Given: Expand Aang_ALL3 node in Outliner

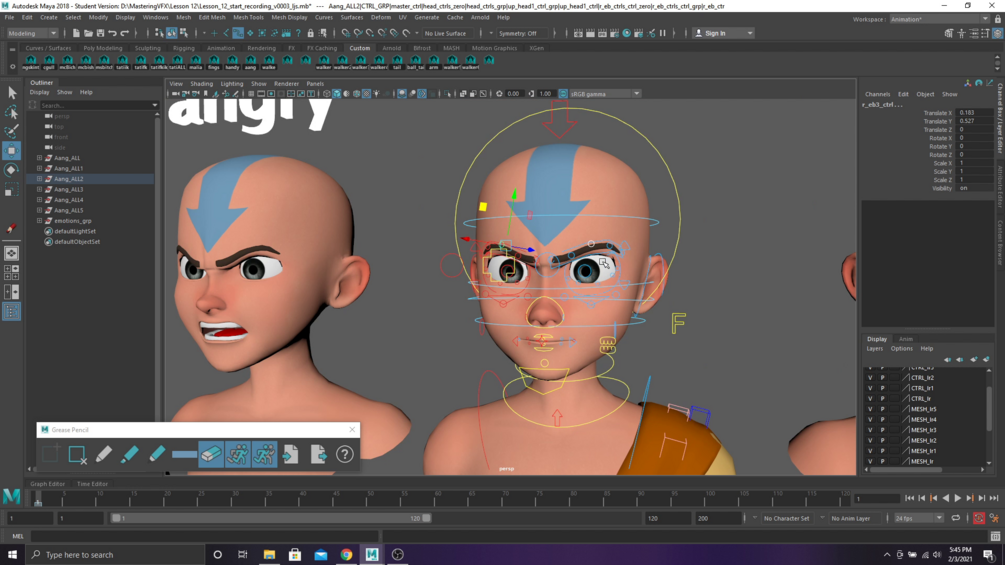Looking at the screenshot, I should (40, 189).
